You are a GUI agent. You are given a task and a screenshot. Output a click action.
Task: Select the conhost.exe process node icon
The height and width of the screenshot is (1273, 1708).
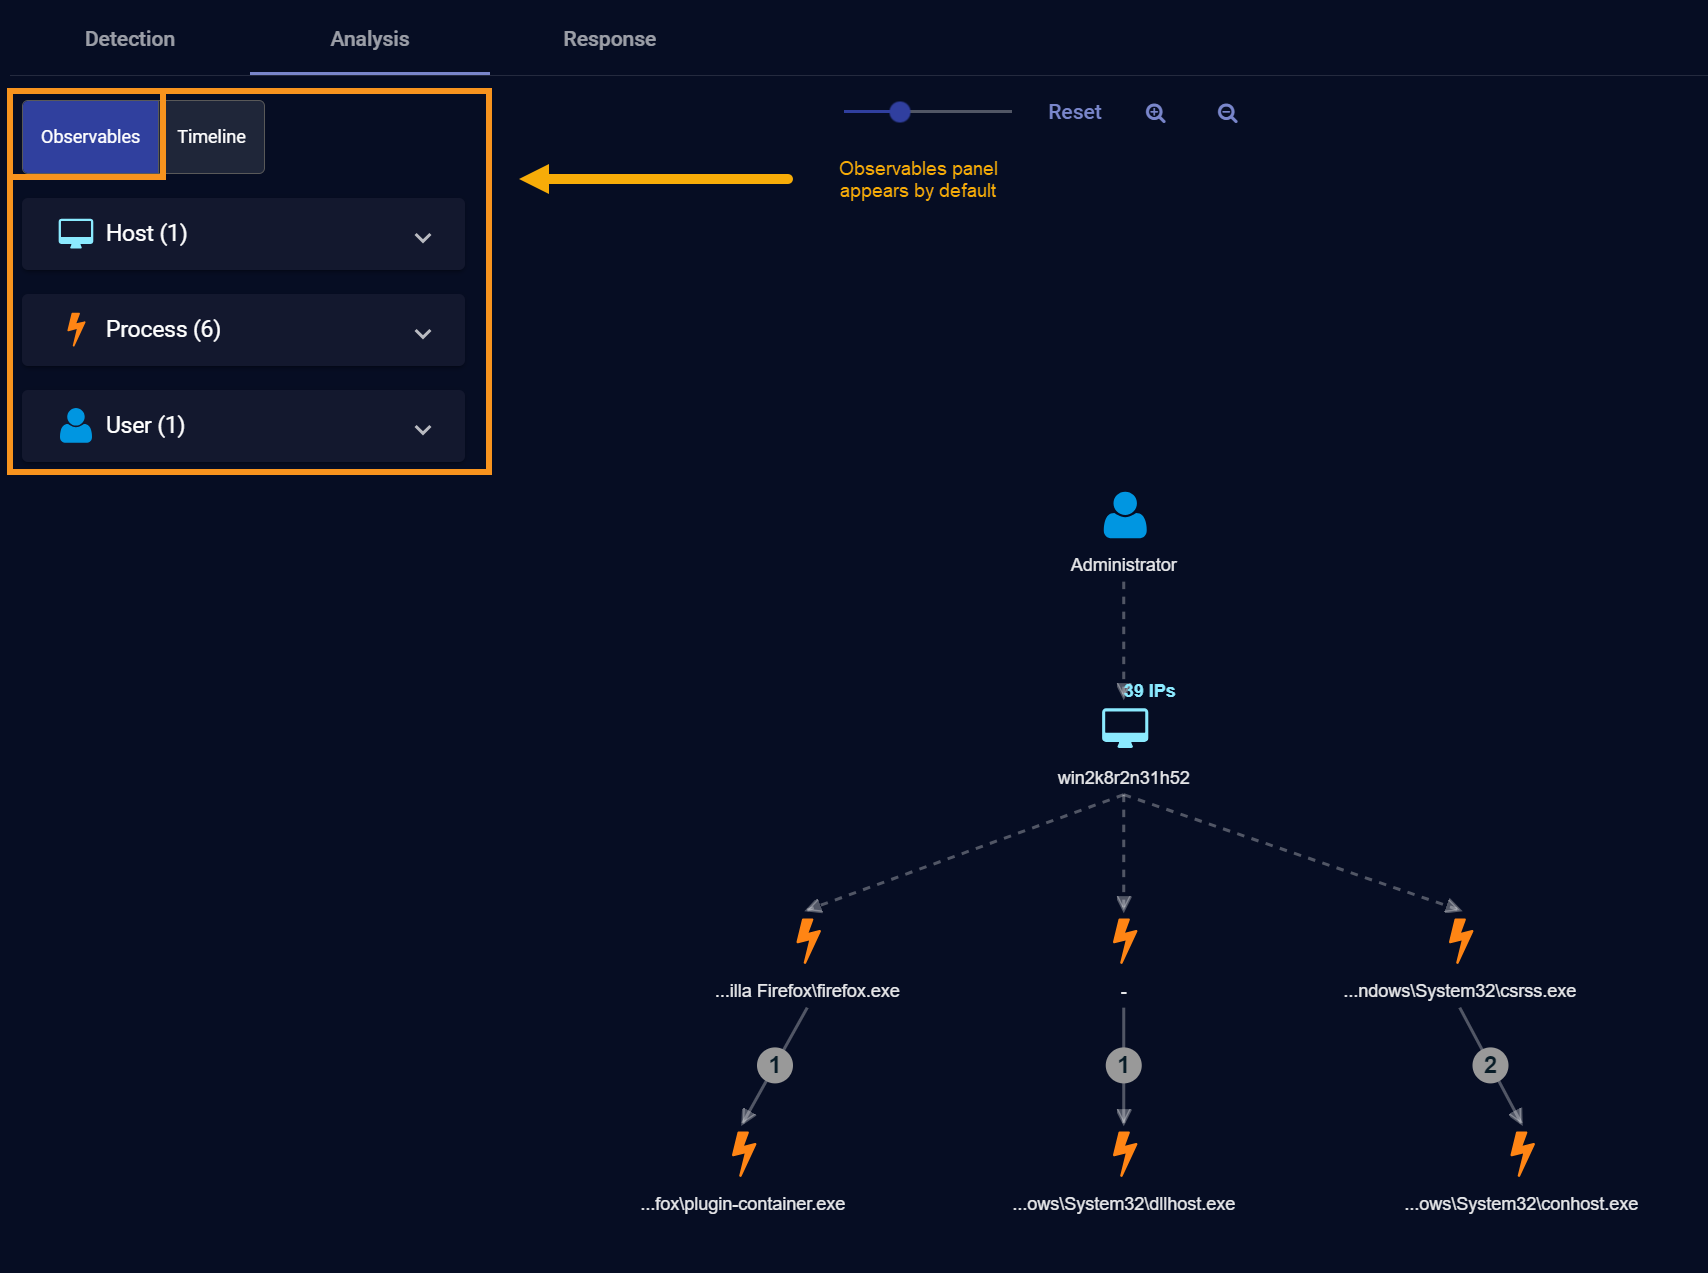tap(1521, 1153)
